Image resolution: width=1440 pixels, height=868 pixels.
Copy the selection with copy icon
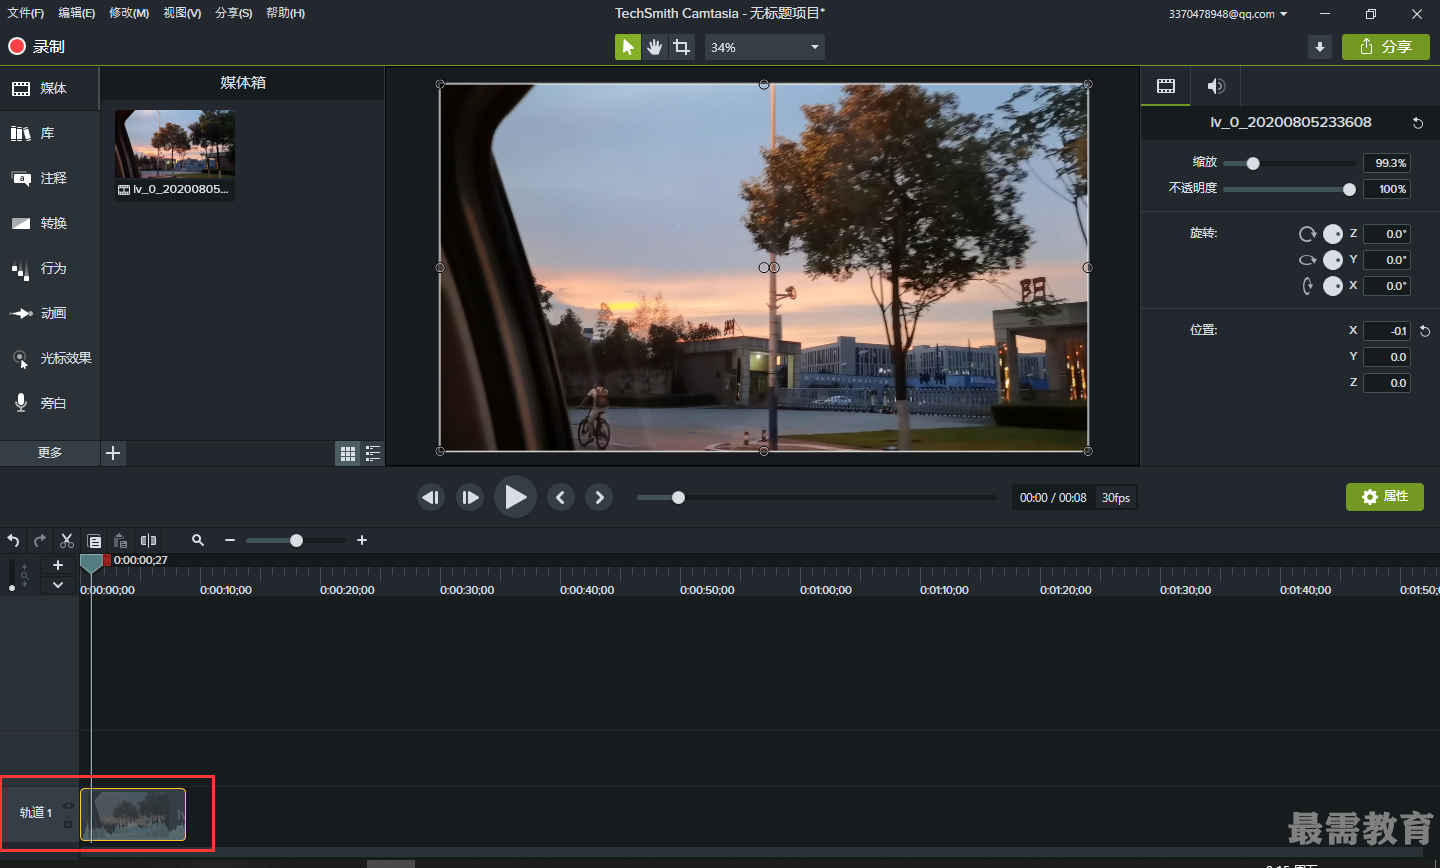(x=94, y=540)
